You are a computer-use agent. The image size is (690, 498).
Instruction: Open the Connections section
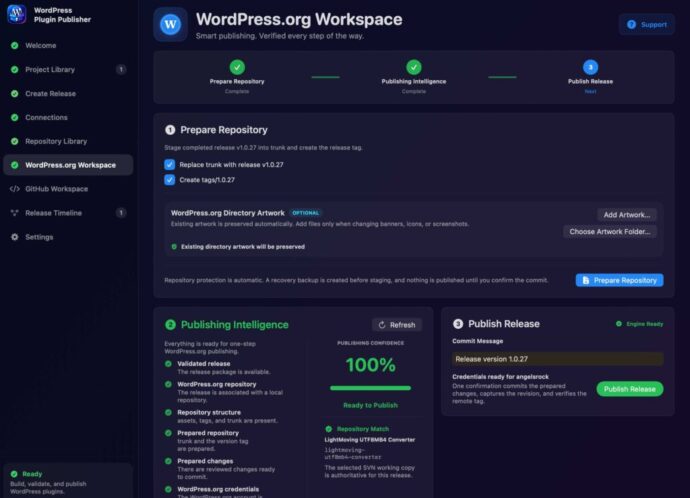[68, 117]
